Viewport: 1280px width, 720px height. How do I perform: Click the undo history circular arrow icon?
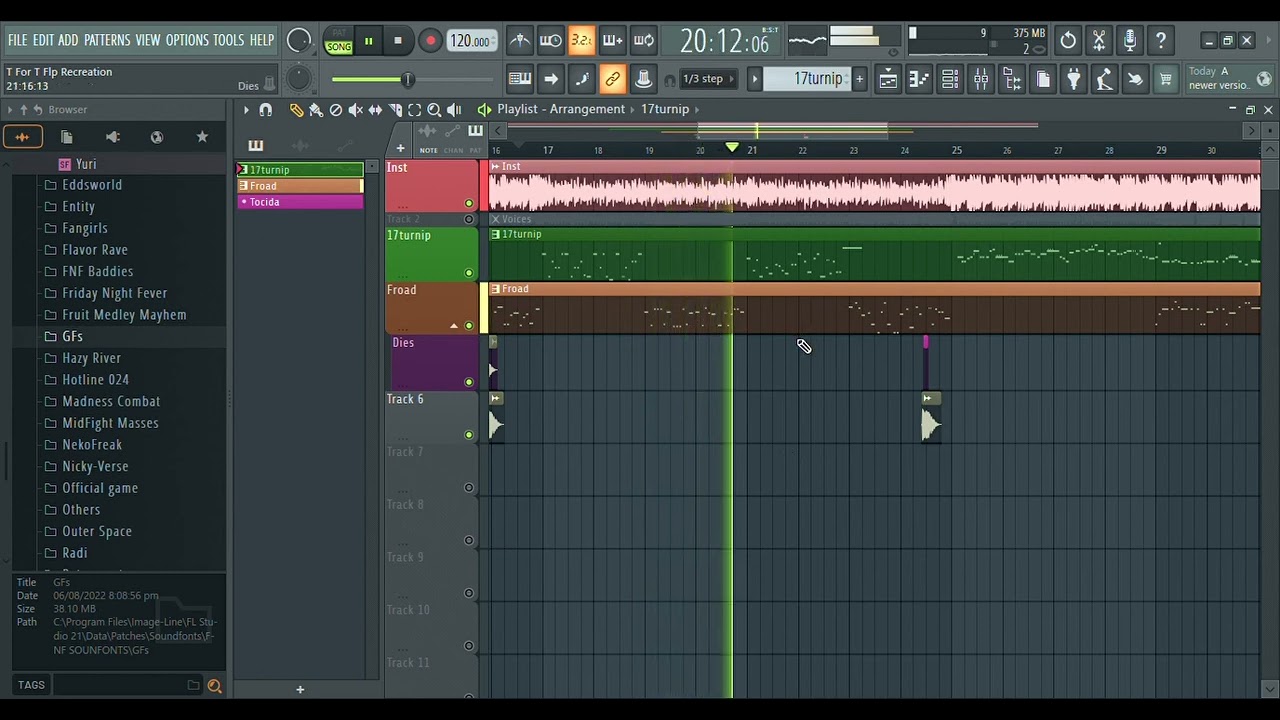[1068, 41]
